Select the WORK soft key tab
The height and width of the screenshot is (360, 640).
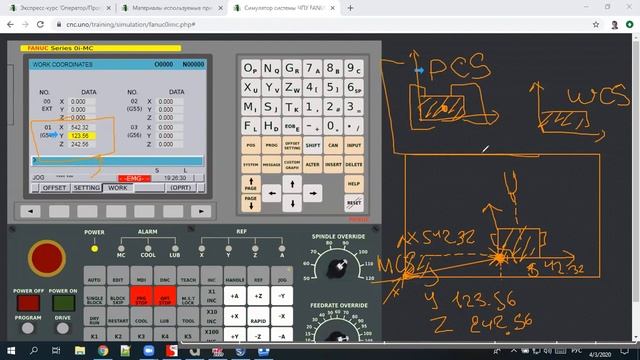[118, 188]
